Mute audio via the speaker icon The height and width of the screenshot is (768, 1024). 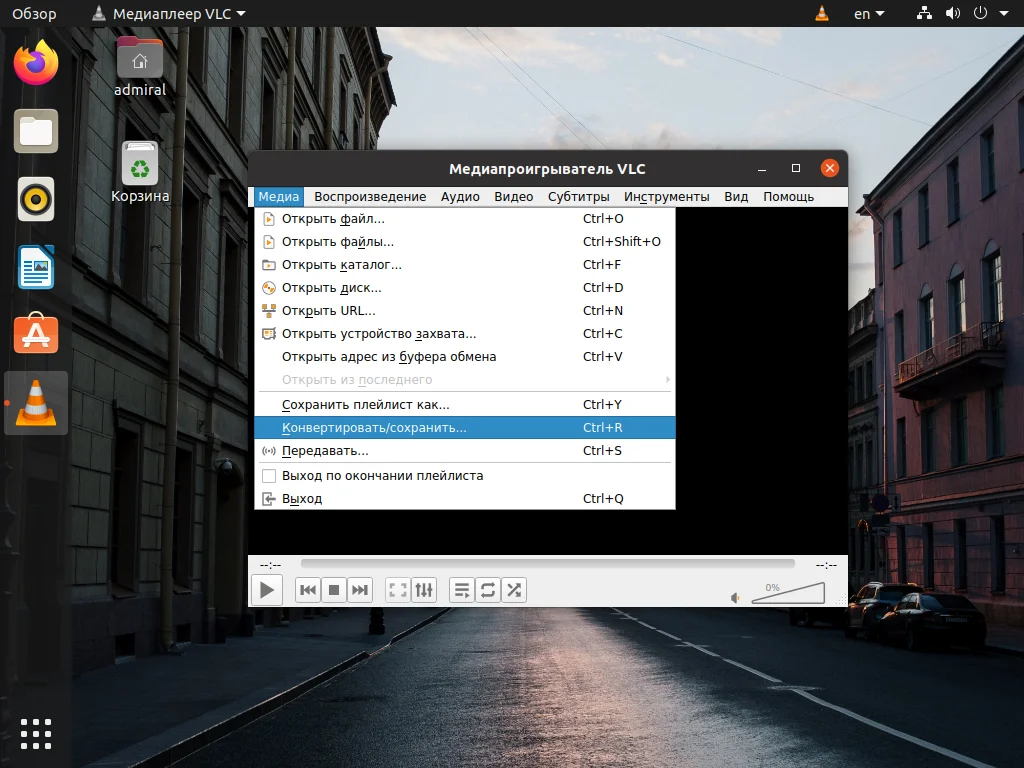tap(735, 597)
